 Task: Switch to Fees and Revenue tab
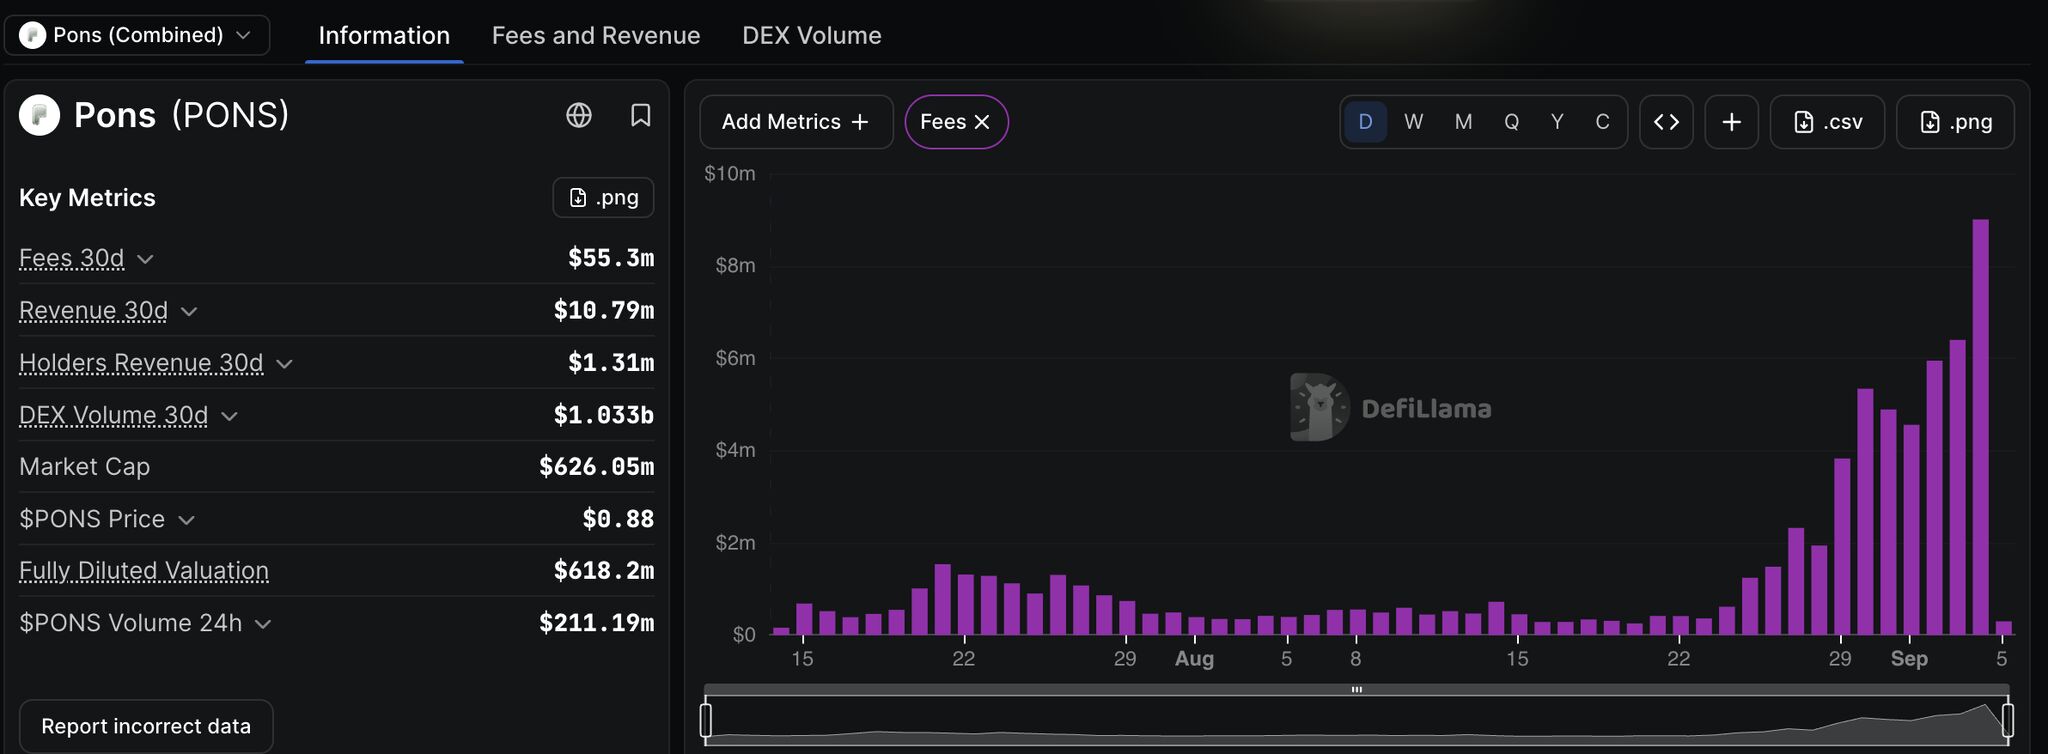click(596, 35)
